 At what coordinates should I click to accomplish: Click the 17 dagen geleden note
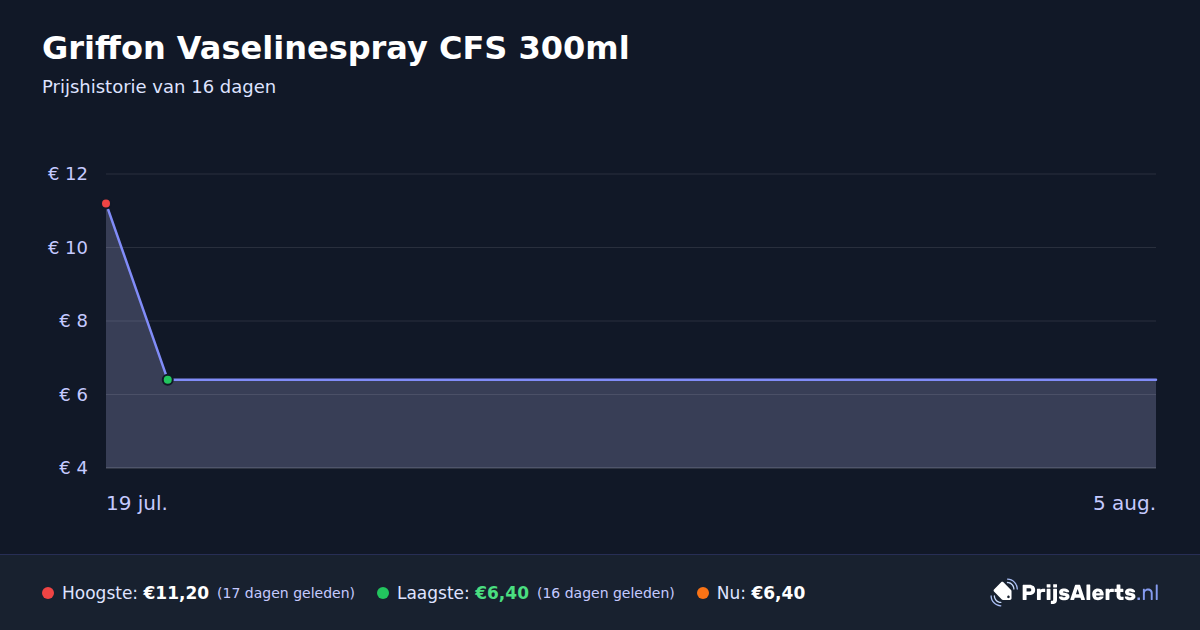[x=286, y=593]
